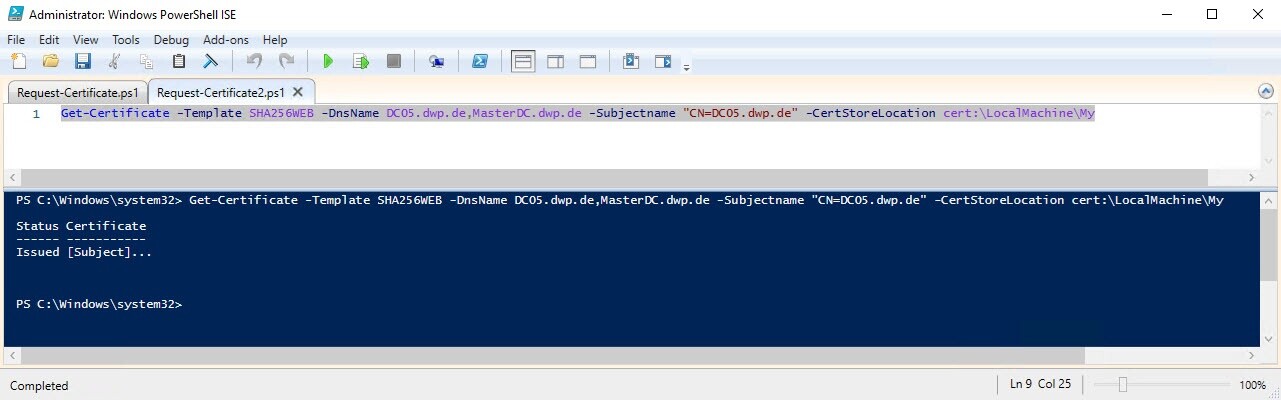Screen dimensions: 1281x400
Task: Launch PowerShell.exe from toolbar icon
Action: pyautogui.click(x=480, y=62)
